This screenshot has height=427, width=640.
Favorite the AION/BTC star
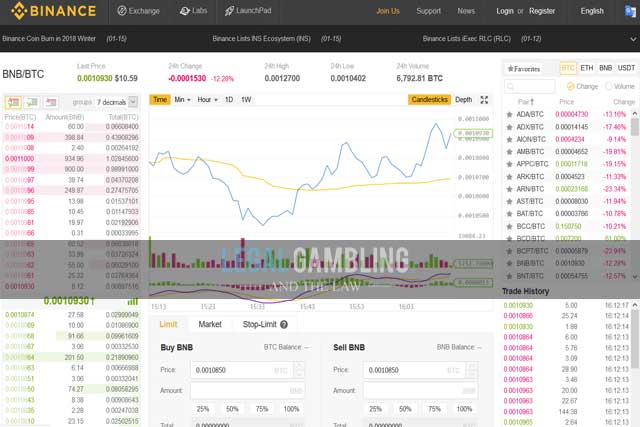tap(509, 140)
